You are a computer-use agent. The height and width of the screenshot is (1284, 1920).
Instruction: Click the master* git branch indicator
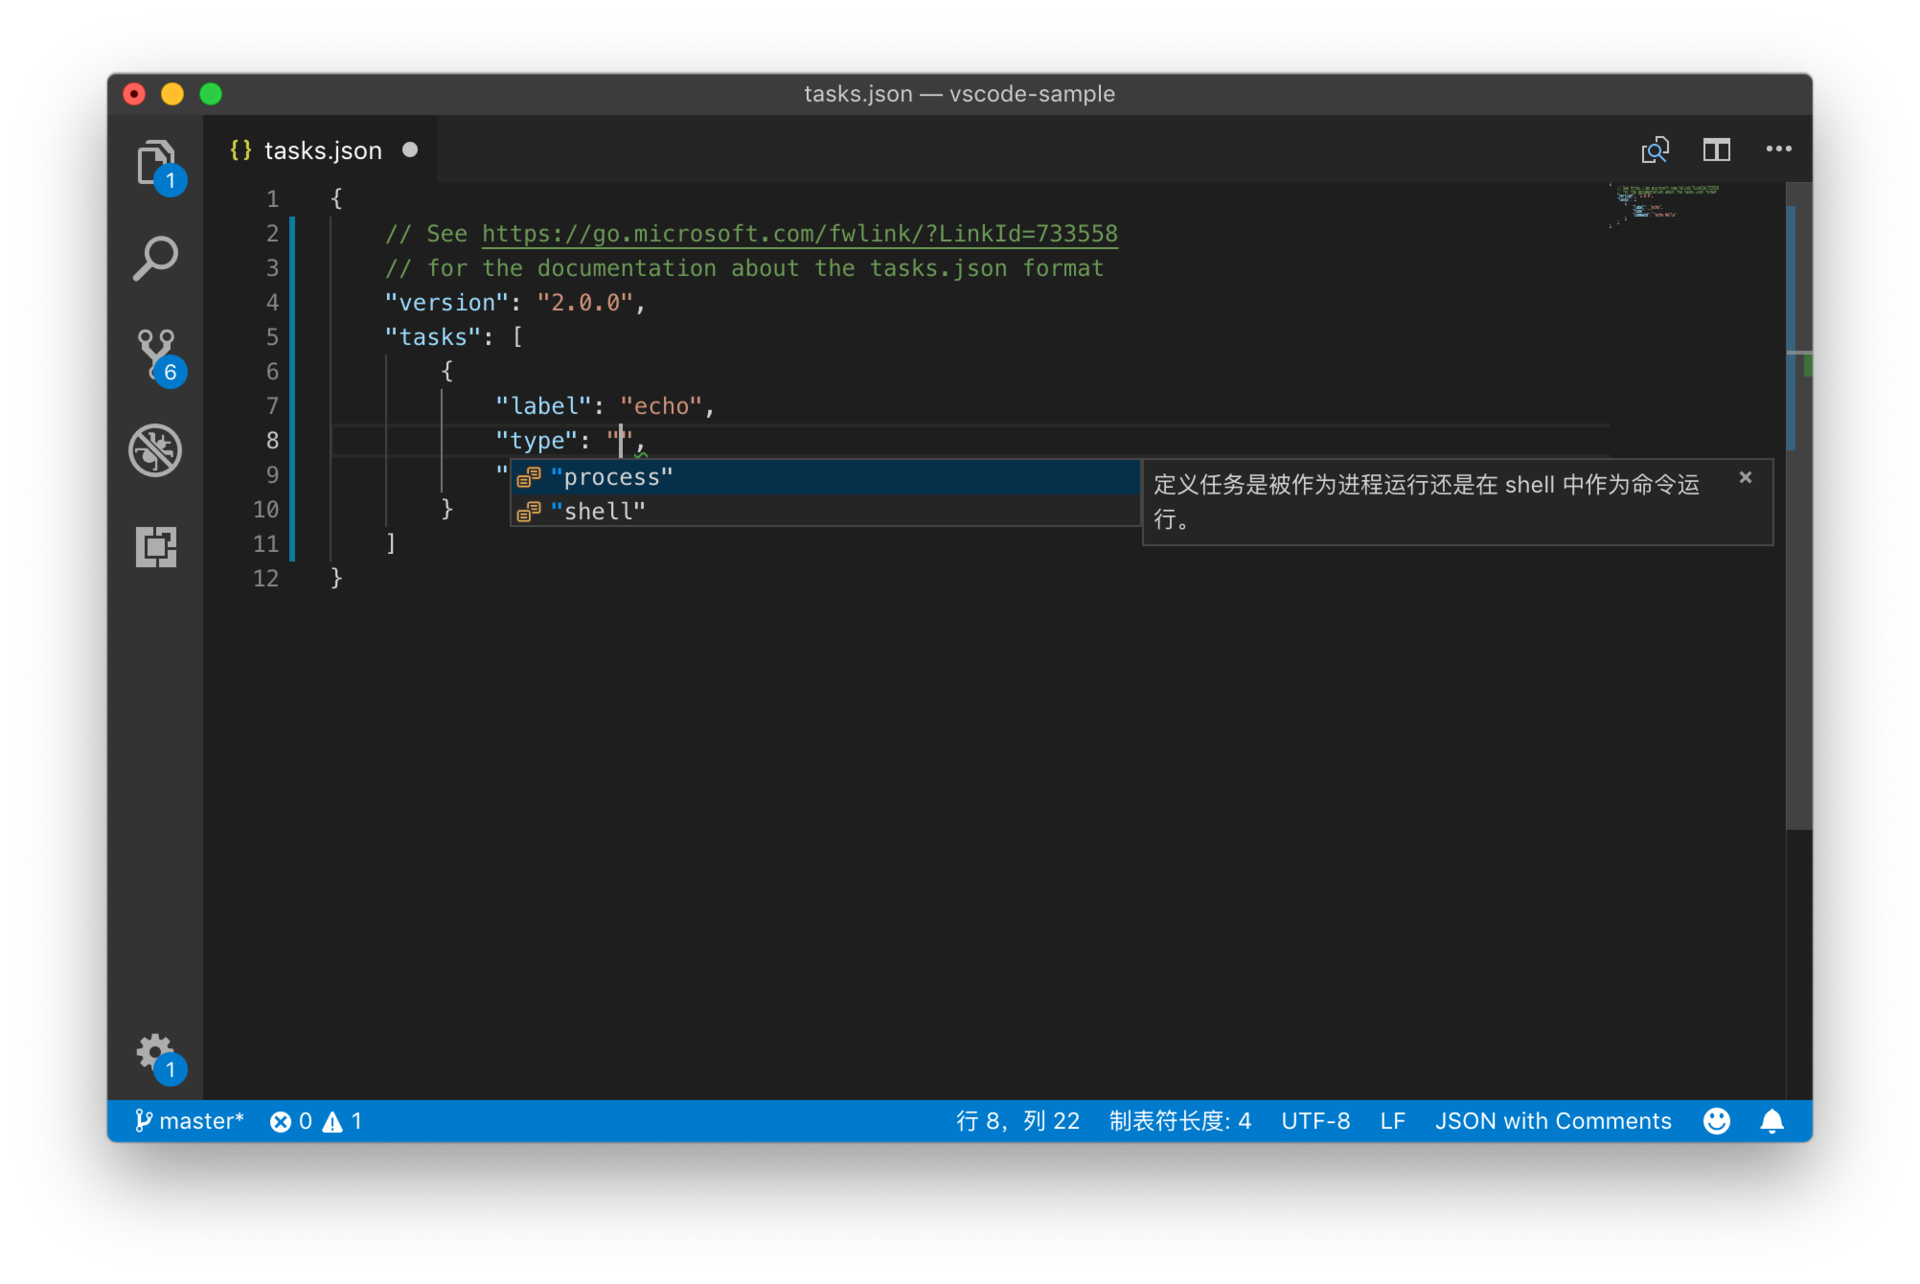[189, 1121]
